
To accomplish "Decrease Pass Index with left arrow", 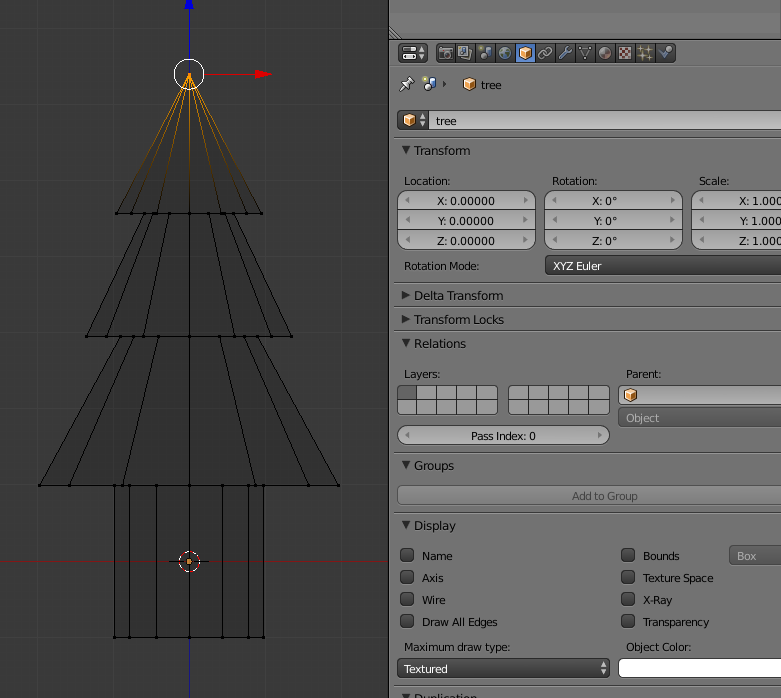I will (408, 435).
